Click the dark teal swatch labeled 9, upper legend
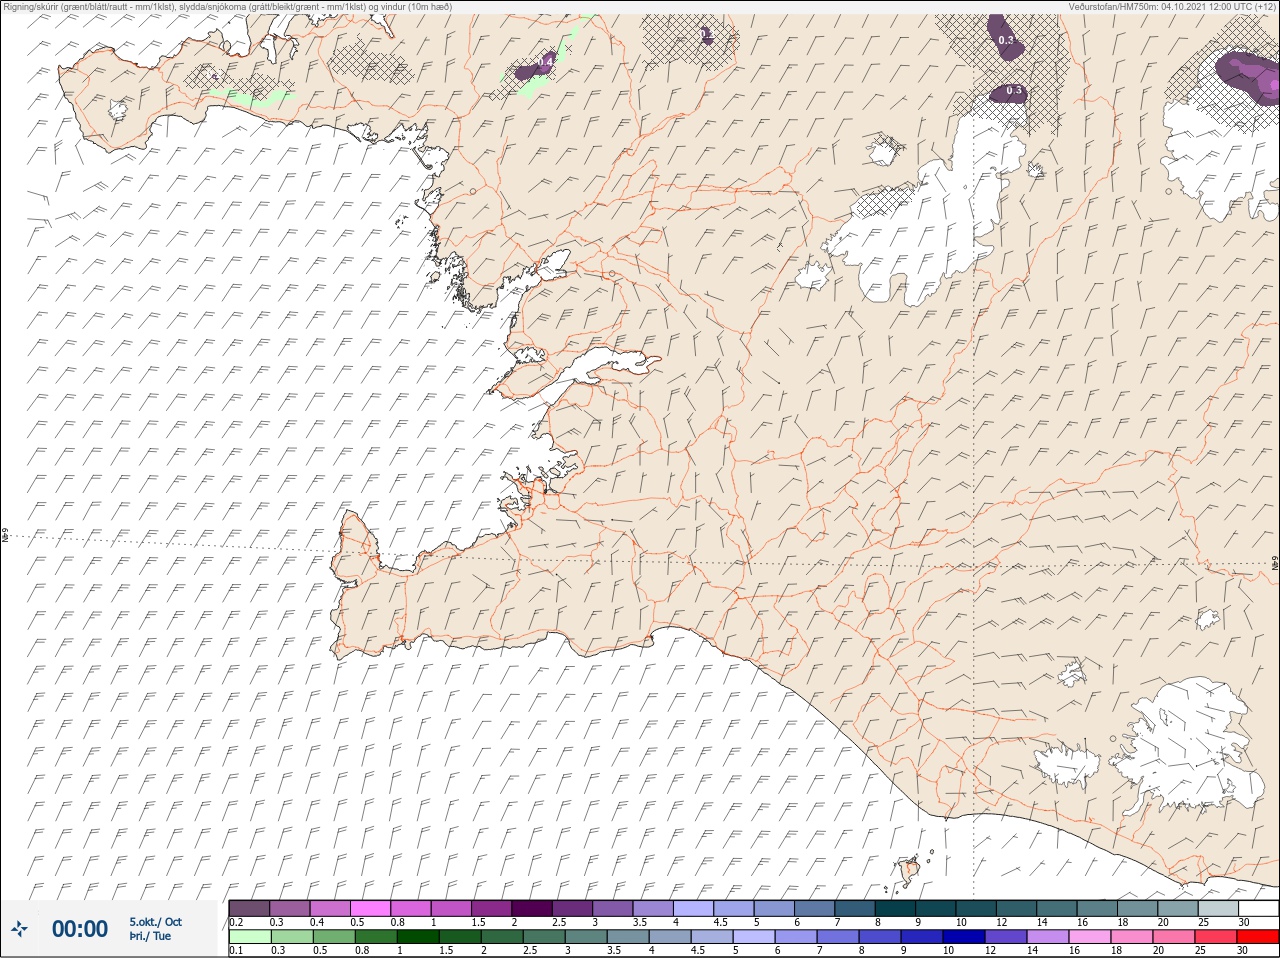Image resolution: width=1280 pixels, height=958 pixels. tap(935, 908)
